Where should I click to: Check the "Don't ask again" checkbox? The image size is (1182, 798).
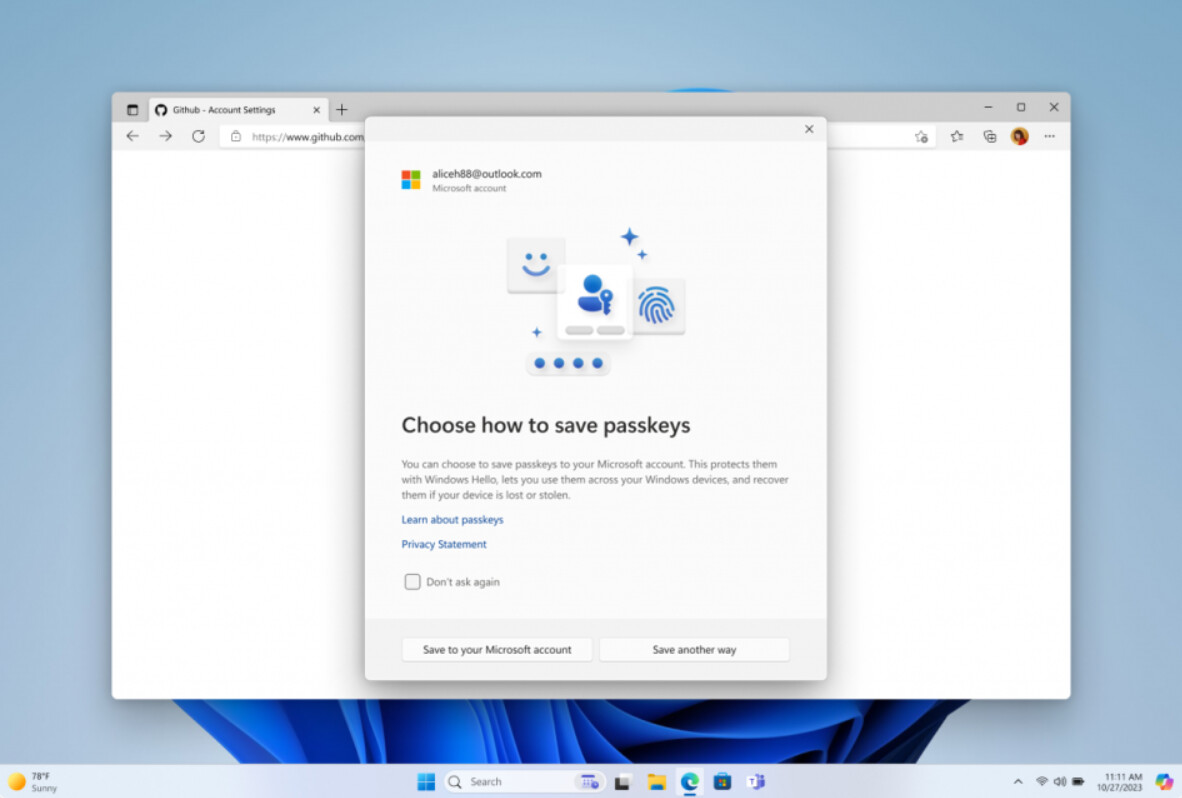click(412, 582)
